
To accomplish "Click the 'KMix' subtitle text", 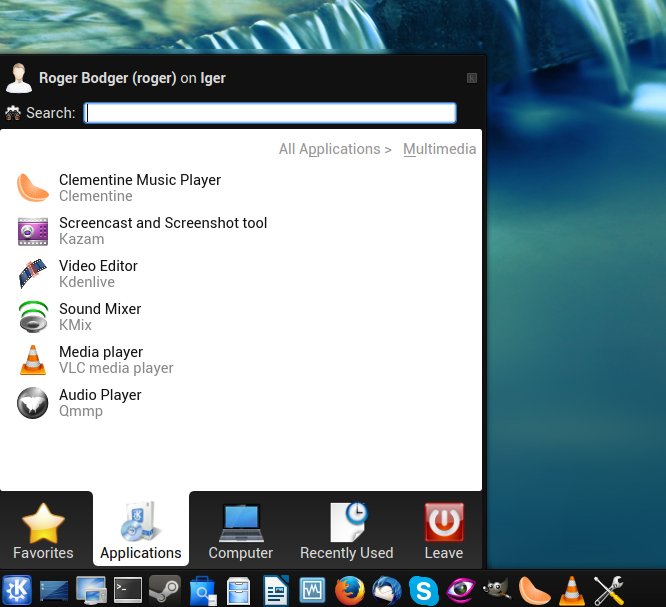I will [75, 325].
